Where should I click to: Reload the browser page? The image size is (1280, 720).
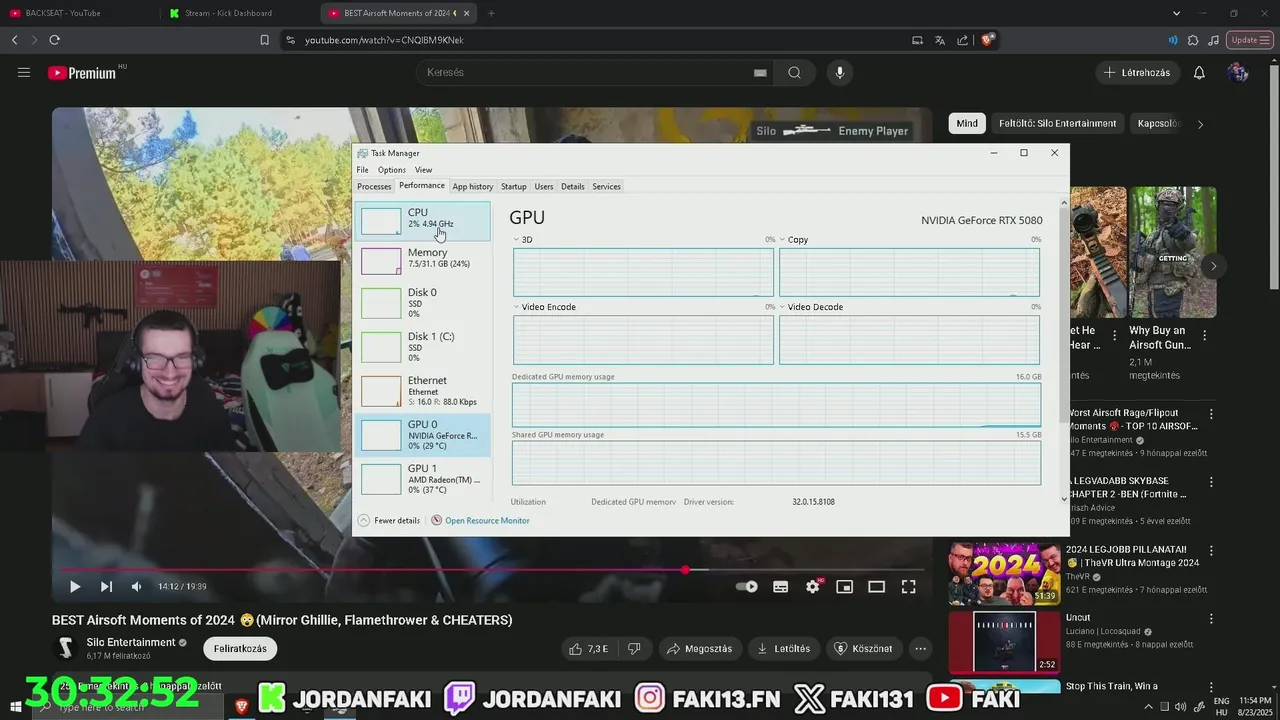[54, 40]
